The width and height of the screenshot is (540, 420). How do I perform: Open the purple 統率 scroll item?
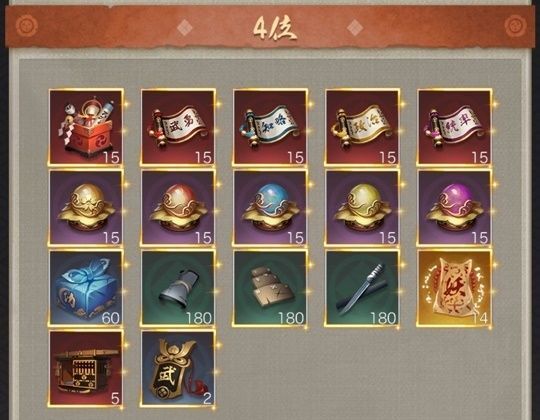[455, 127]
